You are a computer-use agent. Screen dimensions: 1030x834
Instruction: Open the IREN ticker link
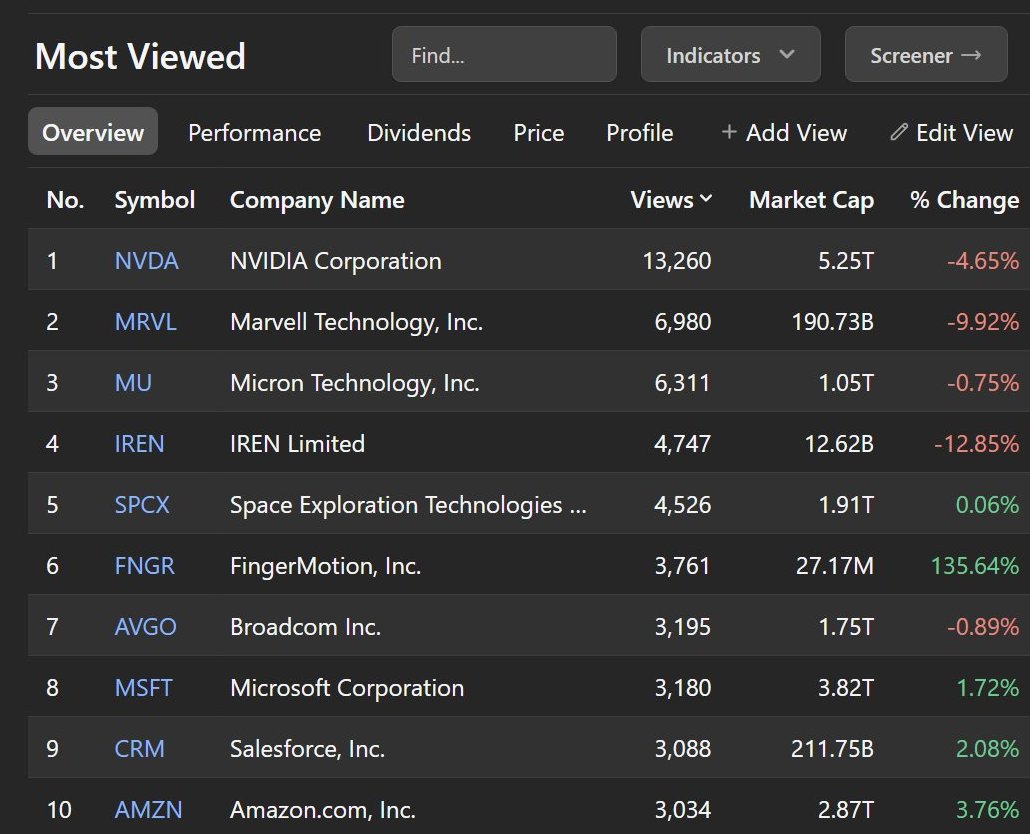coord(139,444)
